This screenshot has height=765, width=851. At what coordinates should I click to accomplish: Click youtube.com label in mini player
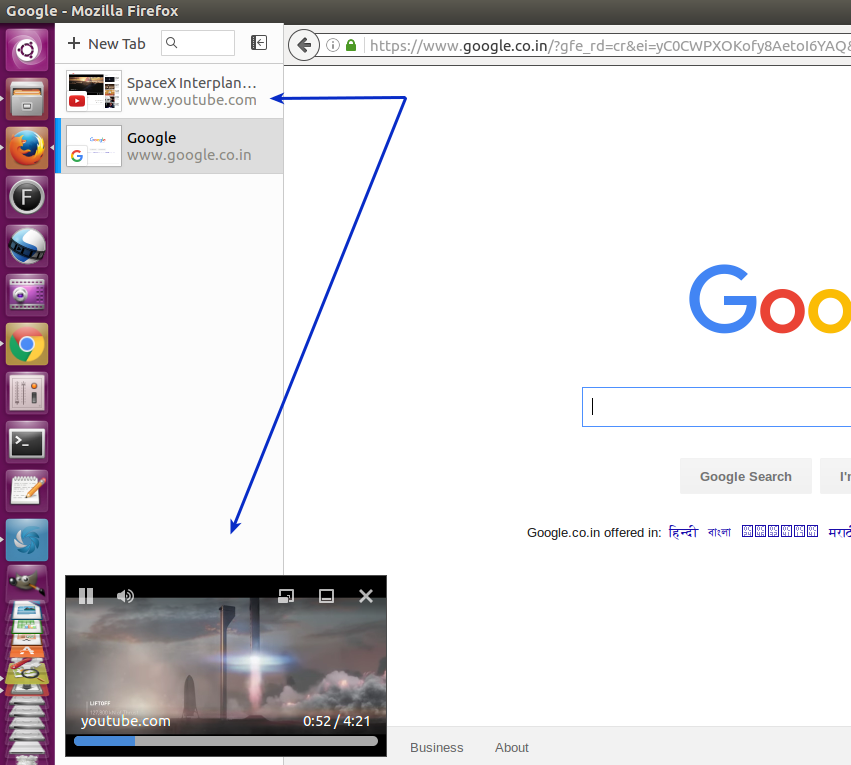click(x=125, y=721)
